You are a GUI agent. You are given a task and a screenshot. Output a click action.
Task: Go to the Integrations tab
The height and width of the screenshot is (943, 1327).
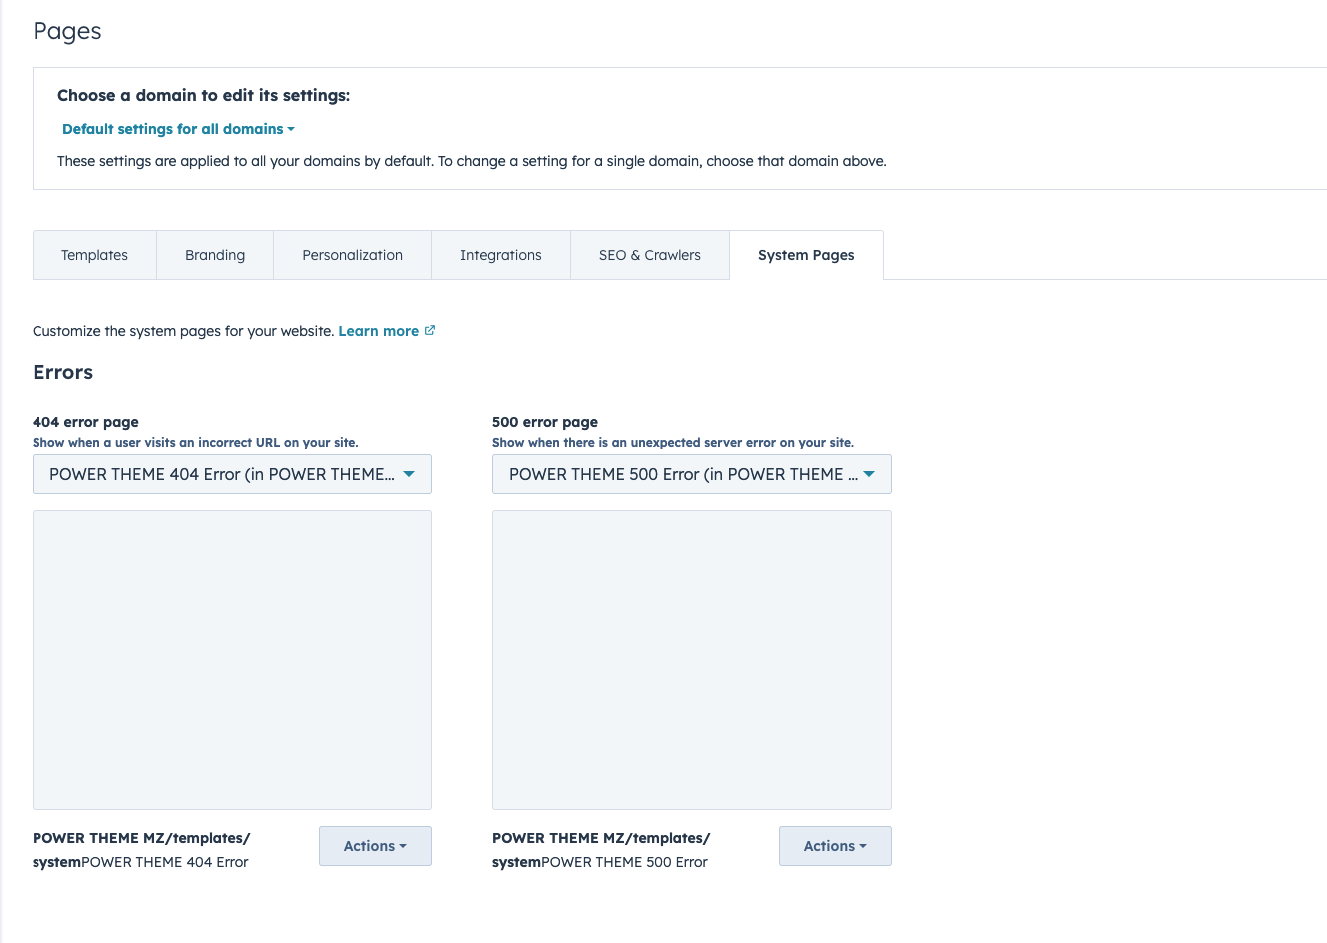click(x=501, y=255)
